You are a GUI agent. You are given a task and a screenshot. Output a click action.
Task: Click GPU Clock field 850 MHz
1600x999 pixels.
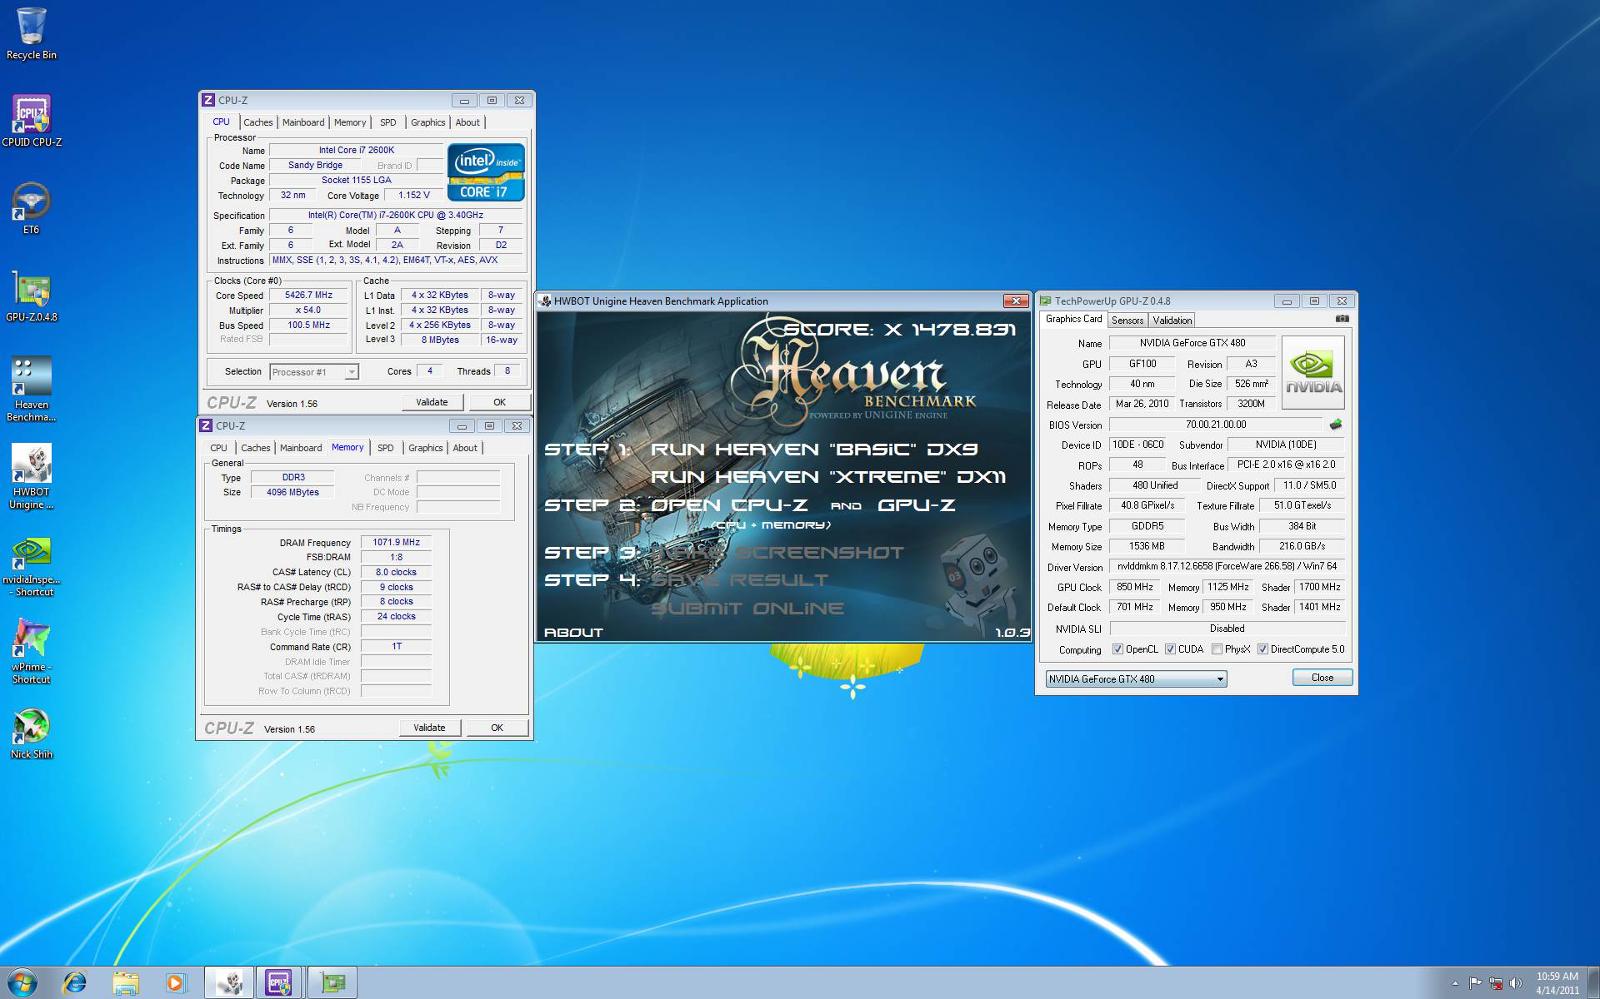click(x=1135, y=587)
